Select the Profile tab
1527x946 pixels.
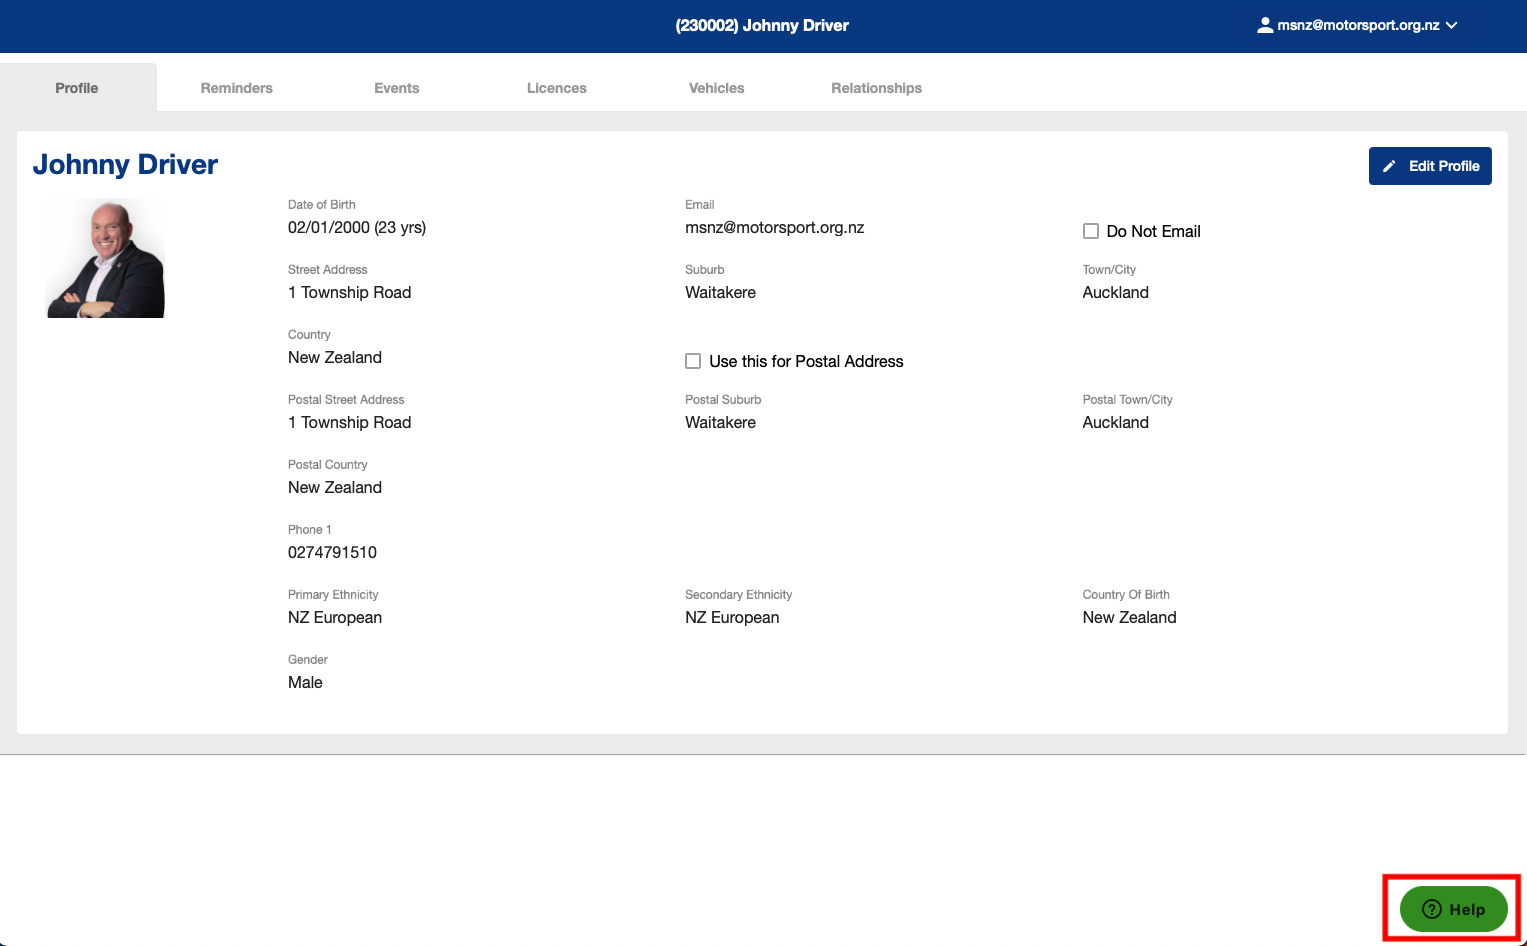tap(77, 88)
